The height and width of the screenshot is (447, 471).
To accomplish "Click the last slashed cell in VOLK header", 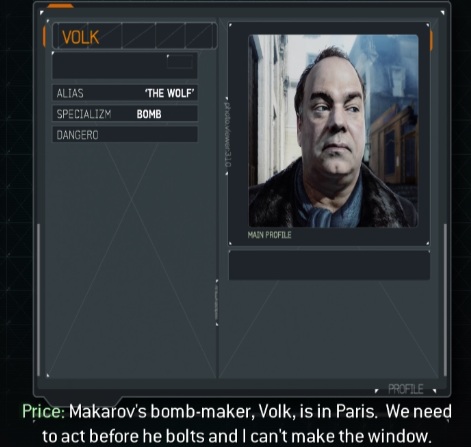I will point(199,36).
